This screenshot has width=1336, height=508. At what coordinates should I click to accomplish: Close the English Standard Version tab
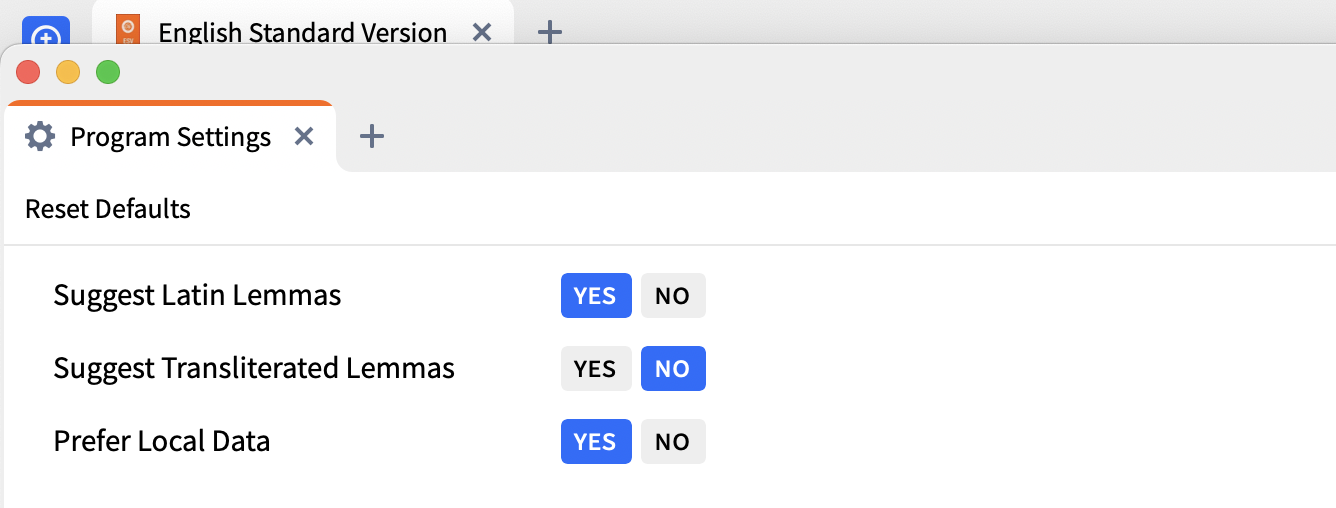[481, 32]
